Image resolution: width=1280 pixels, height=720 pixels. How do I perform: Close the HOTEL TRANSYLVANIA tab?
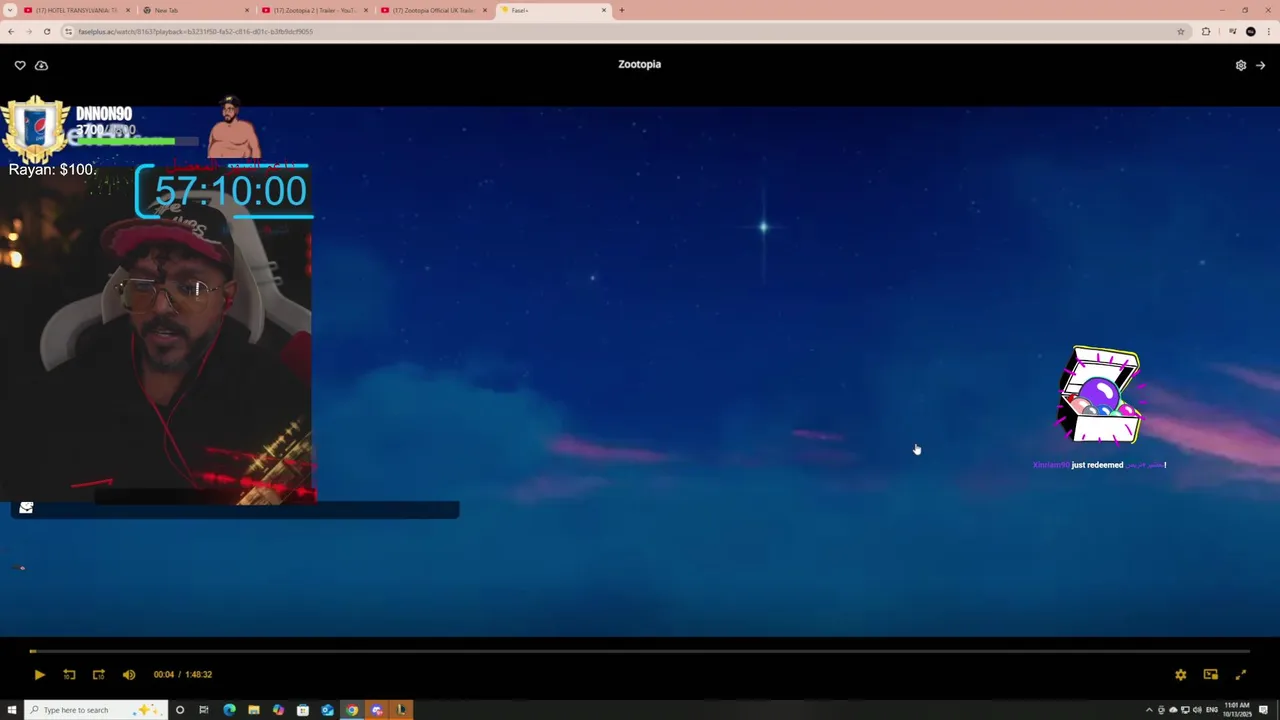tap(128, 10)
